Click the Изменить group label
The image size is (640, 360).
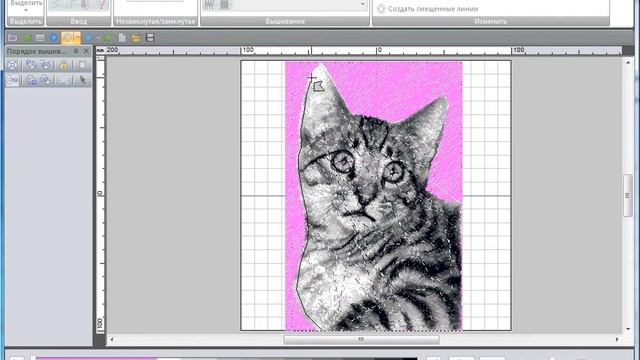[x=490, y=21]
